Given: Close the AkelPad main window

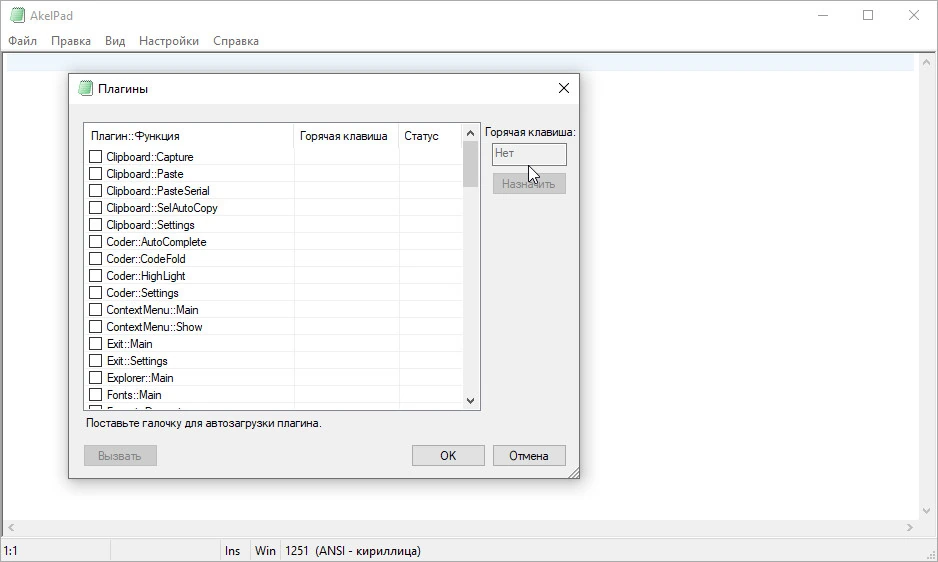Looking at the screenshot, I should click(x=913, y=16).
